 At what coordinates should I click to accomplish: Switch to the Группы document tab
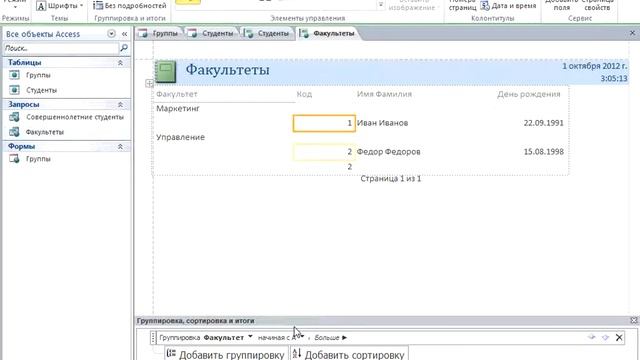[159, 33]
